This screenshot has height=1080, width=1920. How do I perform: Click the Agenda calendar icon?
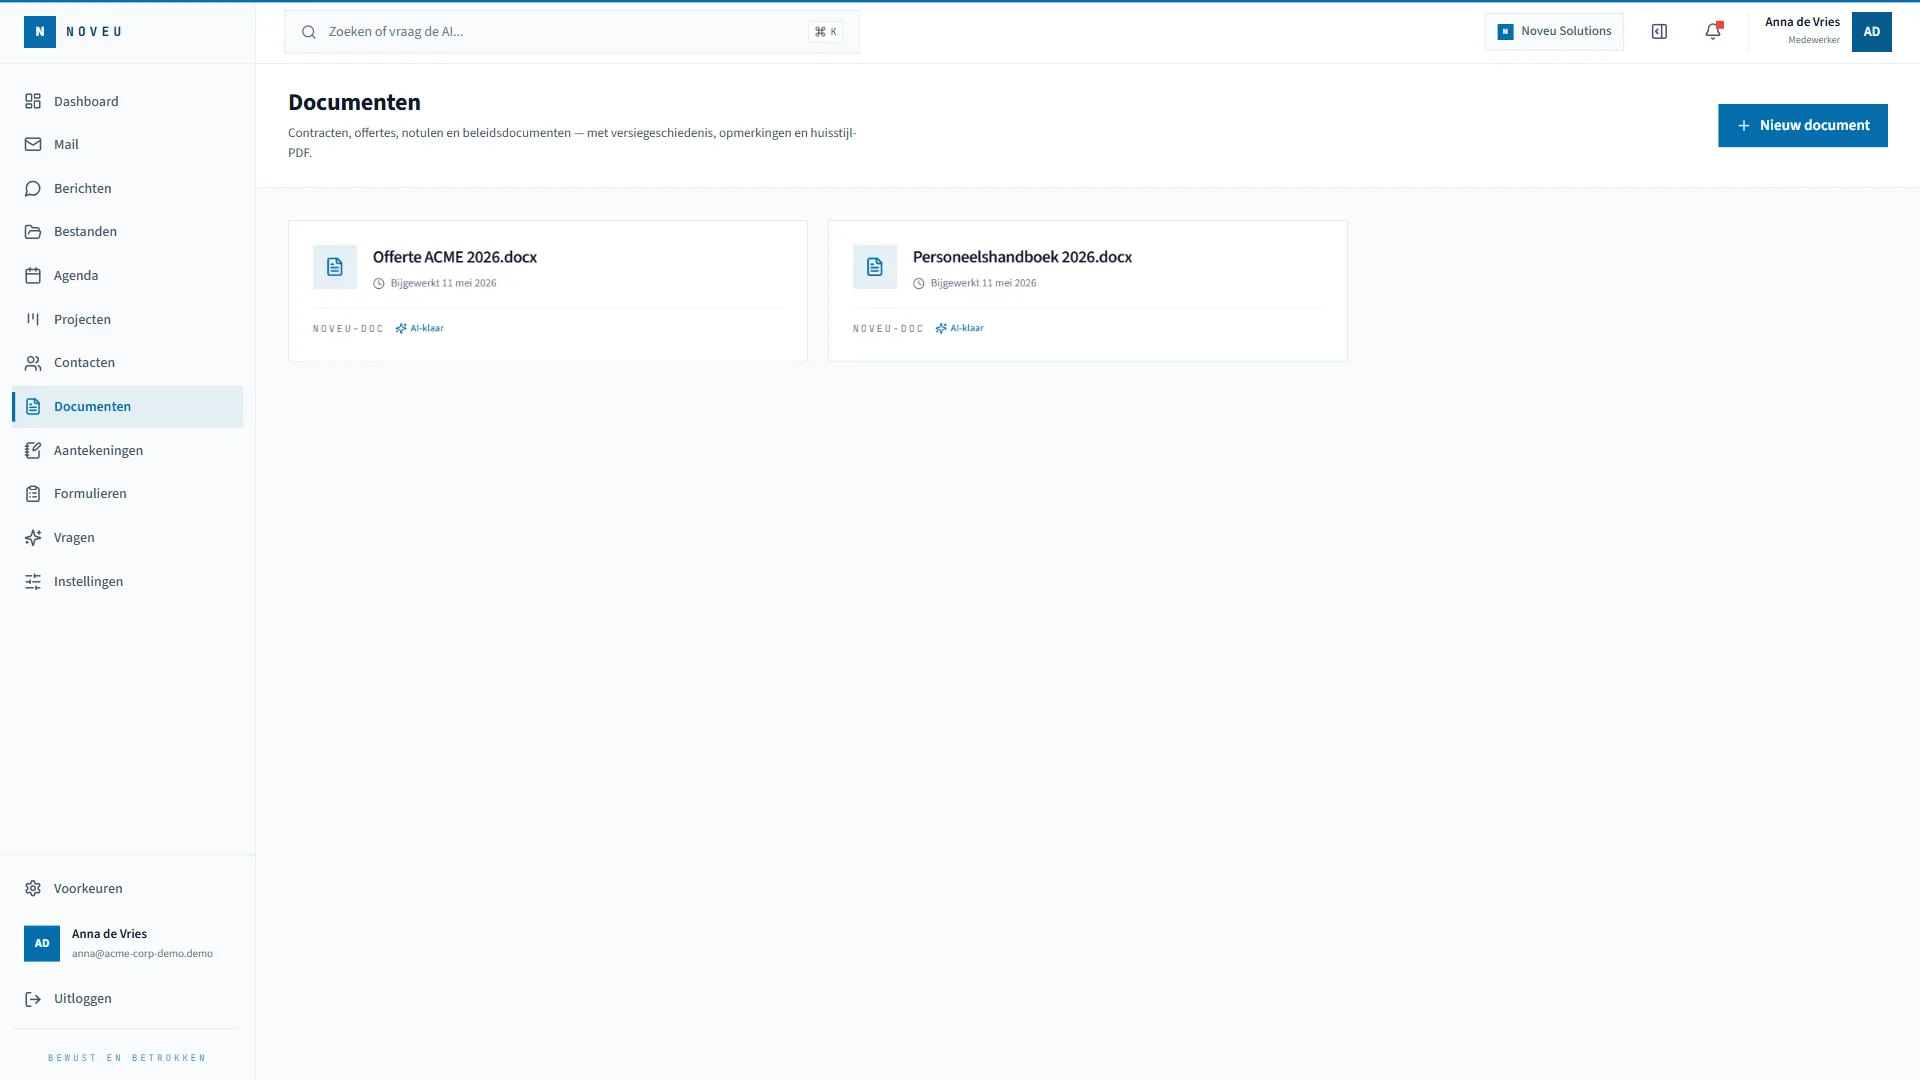click(x=33, y=275)
